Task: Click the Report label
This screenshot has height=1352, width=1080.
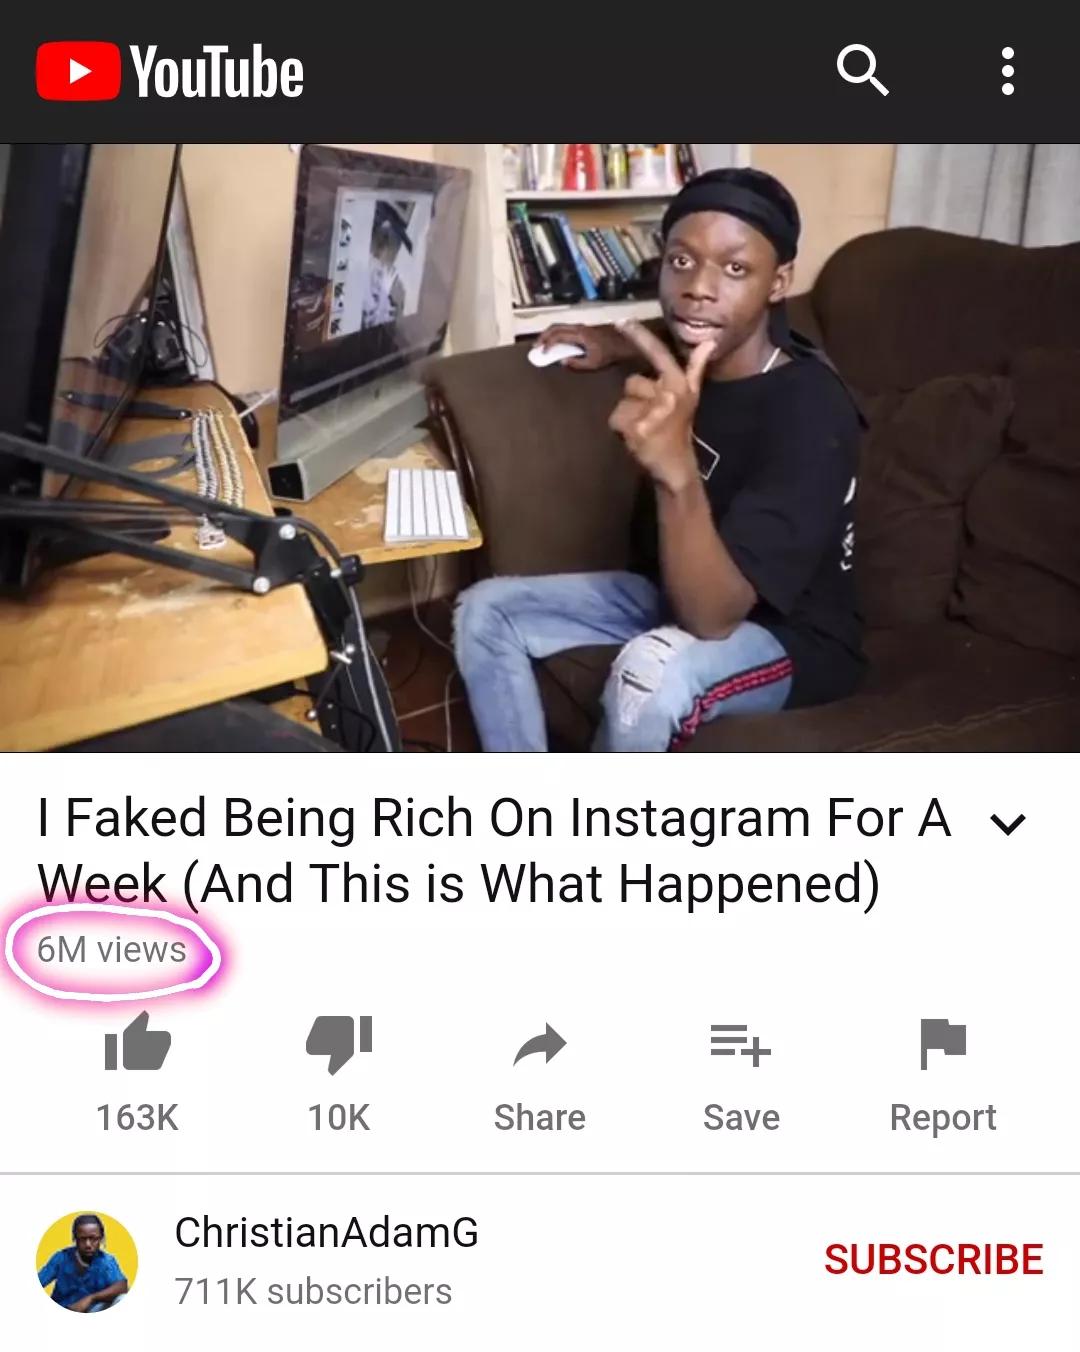Action: tap(943, 1117)
